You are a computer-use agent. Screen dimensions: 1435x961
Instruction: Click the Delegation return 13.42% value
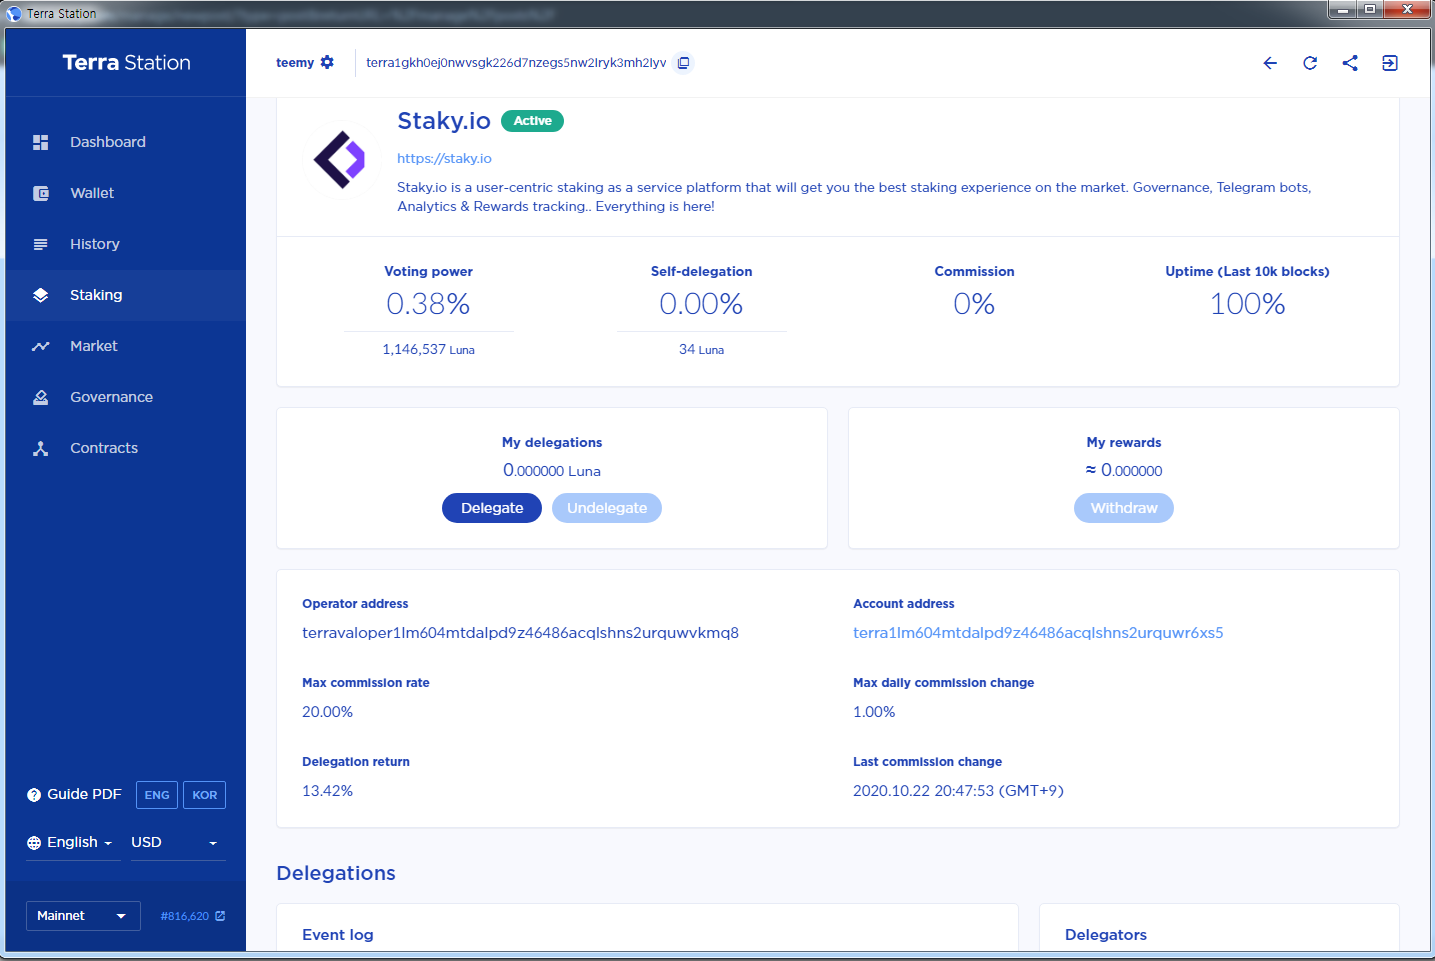[328, 791]
